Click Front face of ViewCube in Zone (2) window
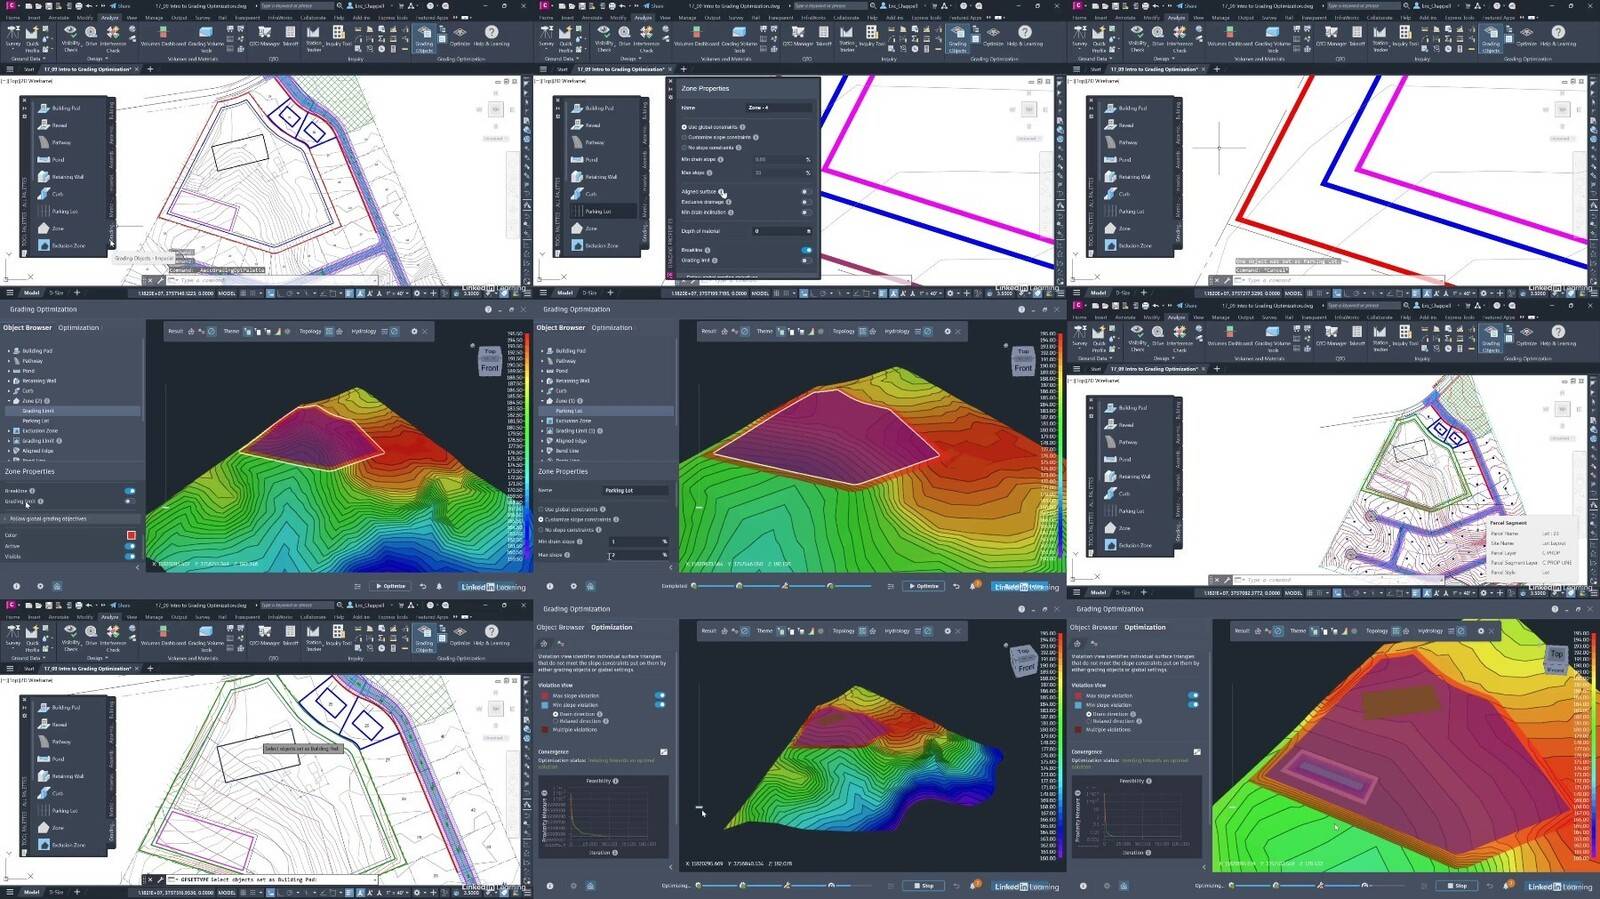The width and height of the screenshot is (1600, 899). tap(490, 368)
